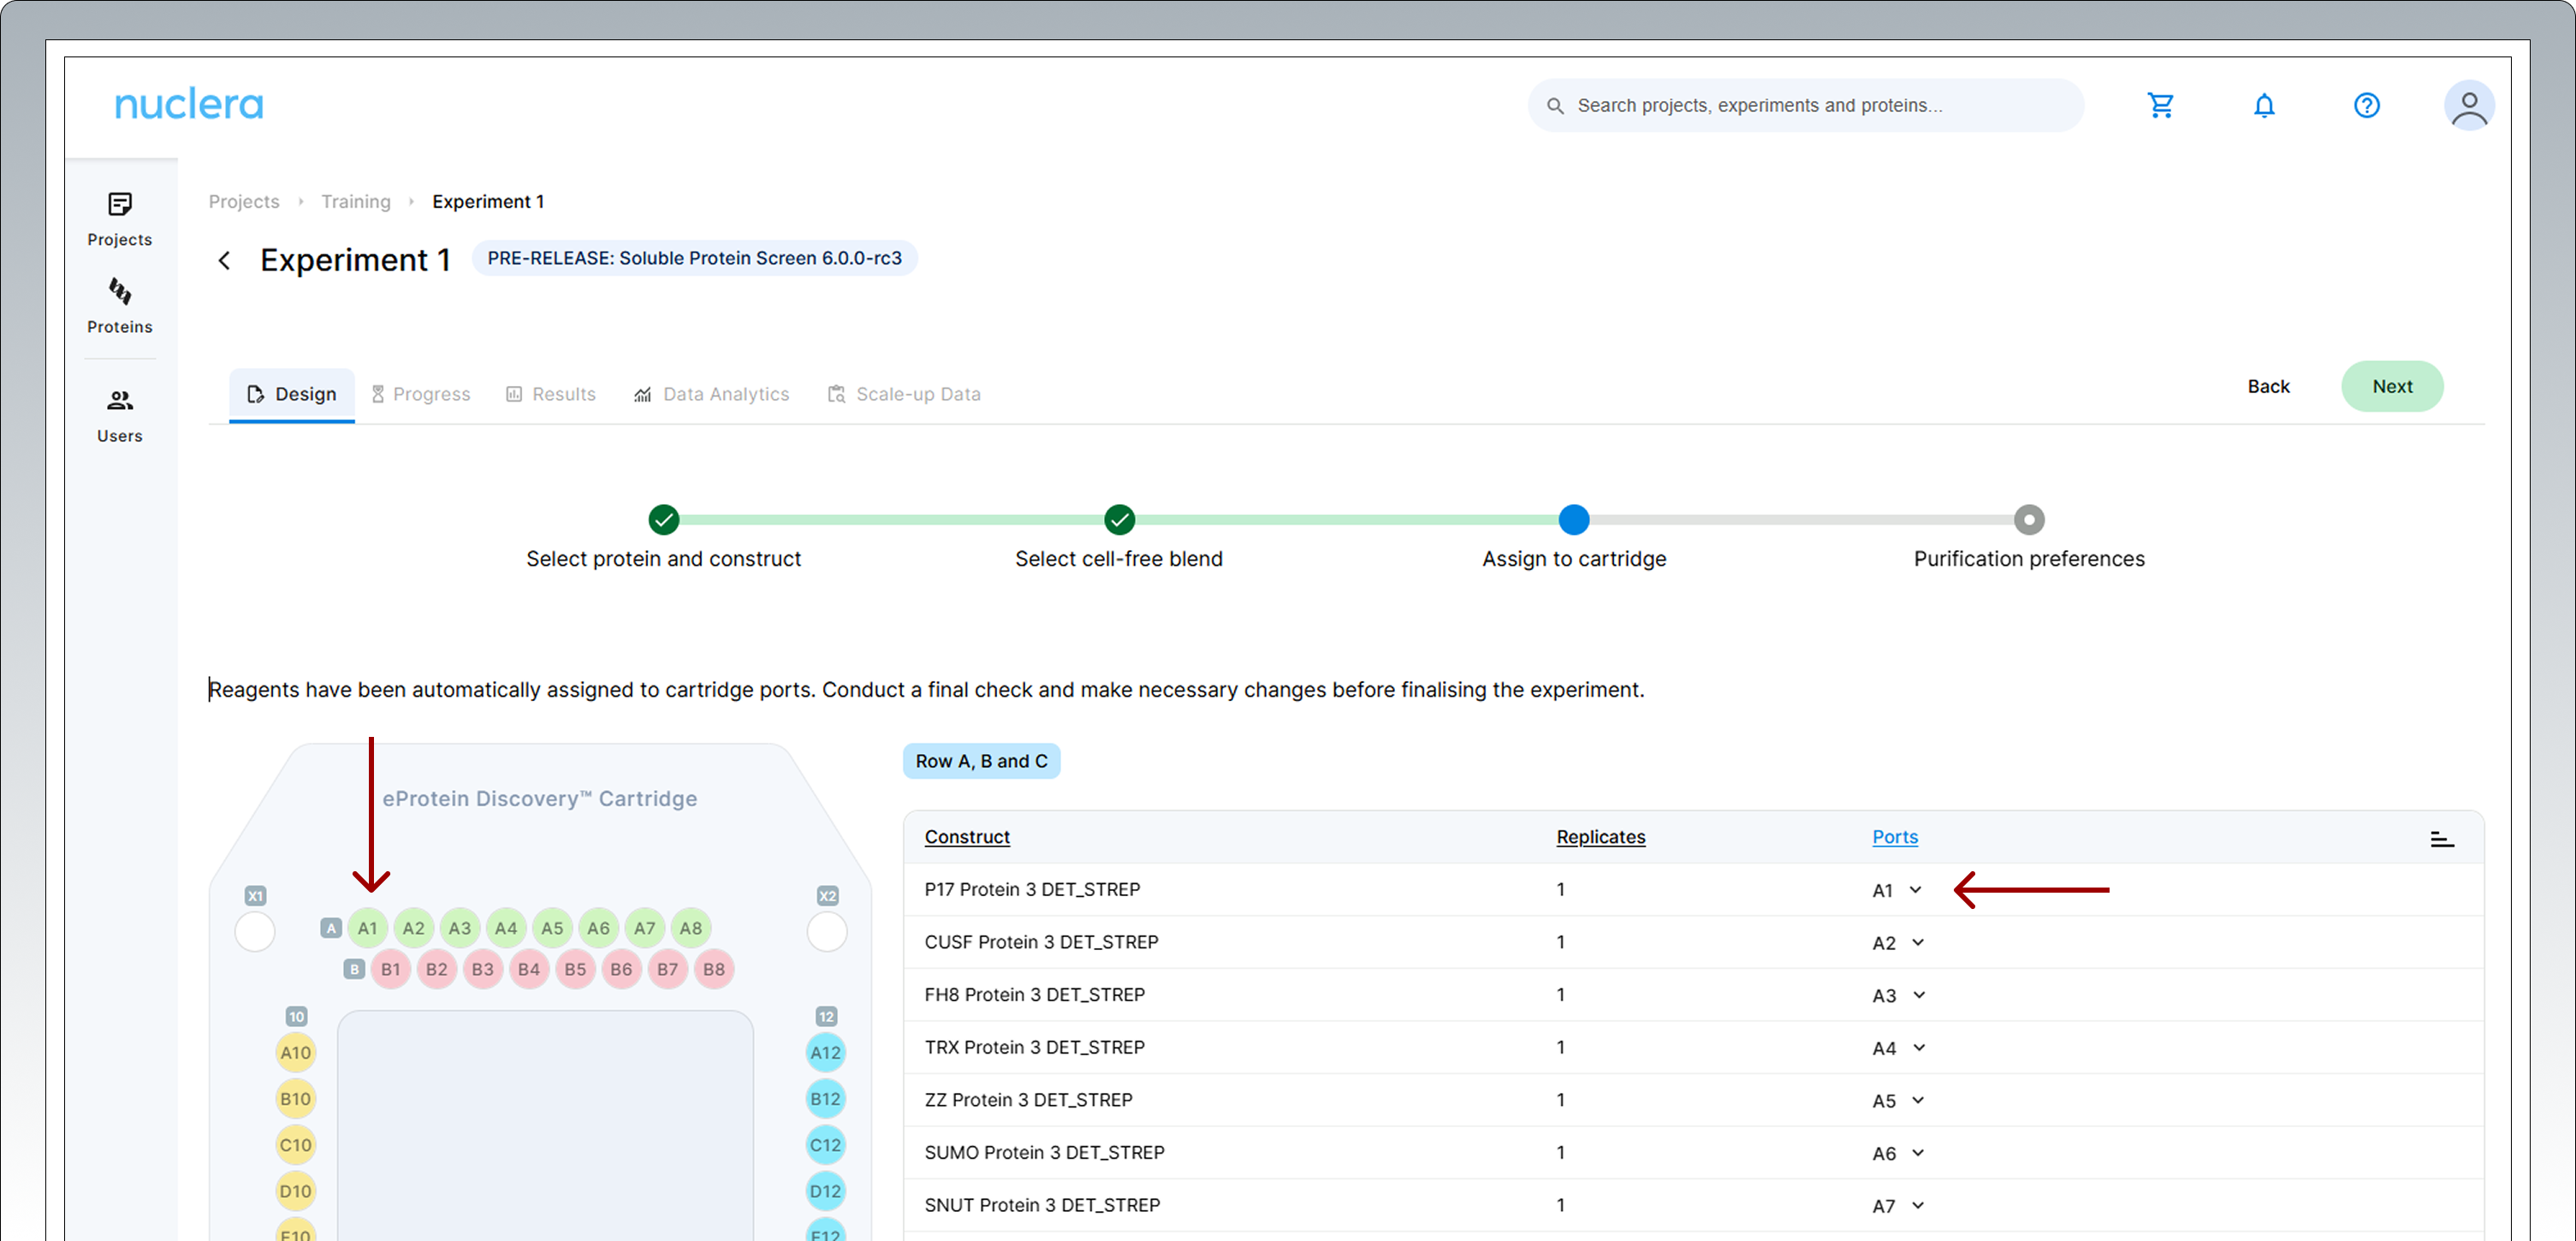Go to Select protein and construct step
Image resolution: width=2576 pixels, height=1241 pixels.
coord(663,538)
